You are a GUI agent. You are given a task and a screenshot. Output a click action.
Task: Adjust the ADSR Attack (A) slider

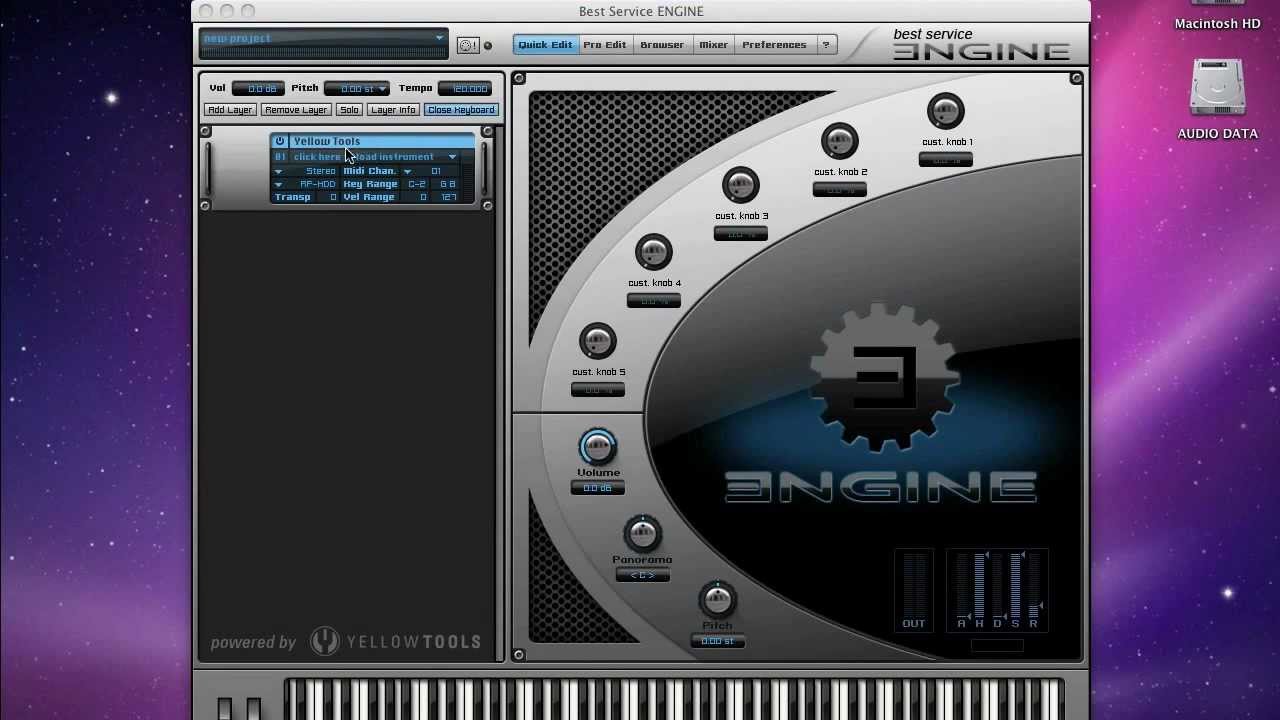coord(962,585)
